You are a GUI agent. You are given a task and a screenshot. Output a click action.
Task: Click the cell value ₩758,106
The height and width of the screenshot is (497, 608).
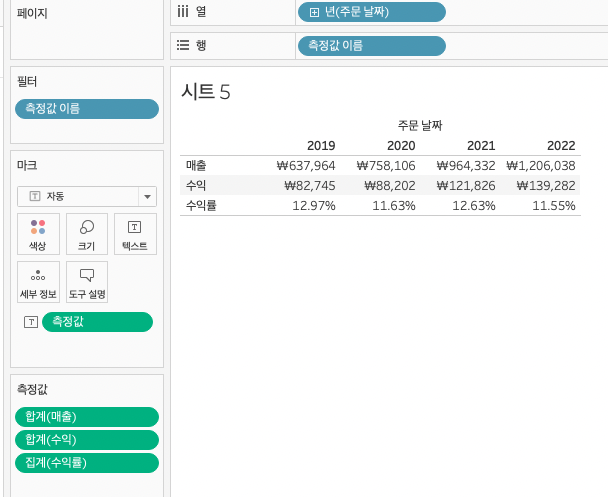pos(386,166)
